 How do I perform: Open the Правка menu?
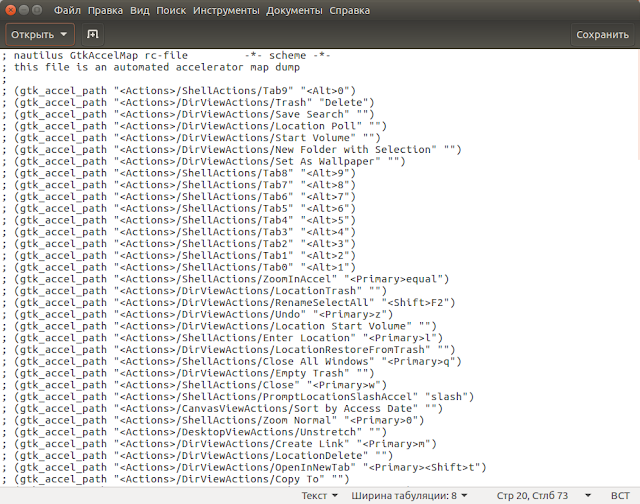pos(105,10)
